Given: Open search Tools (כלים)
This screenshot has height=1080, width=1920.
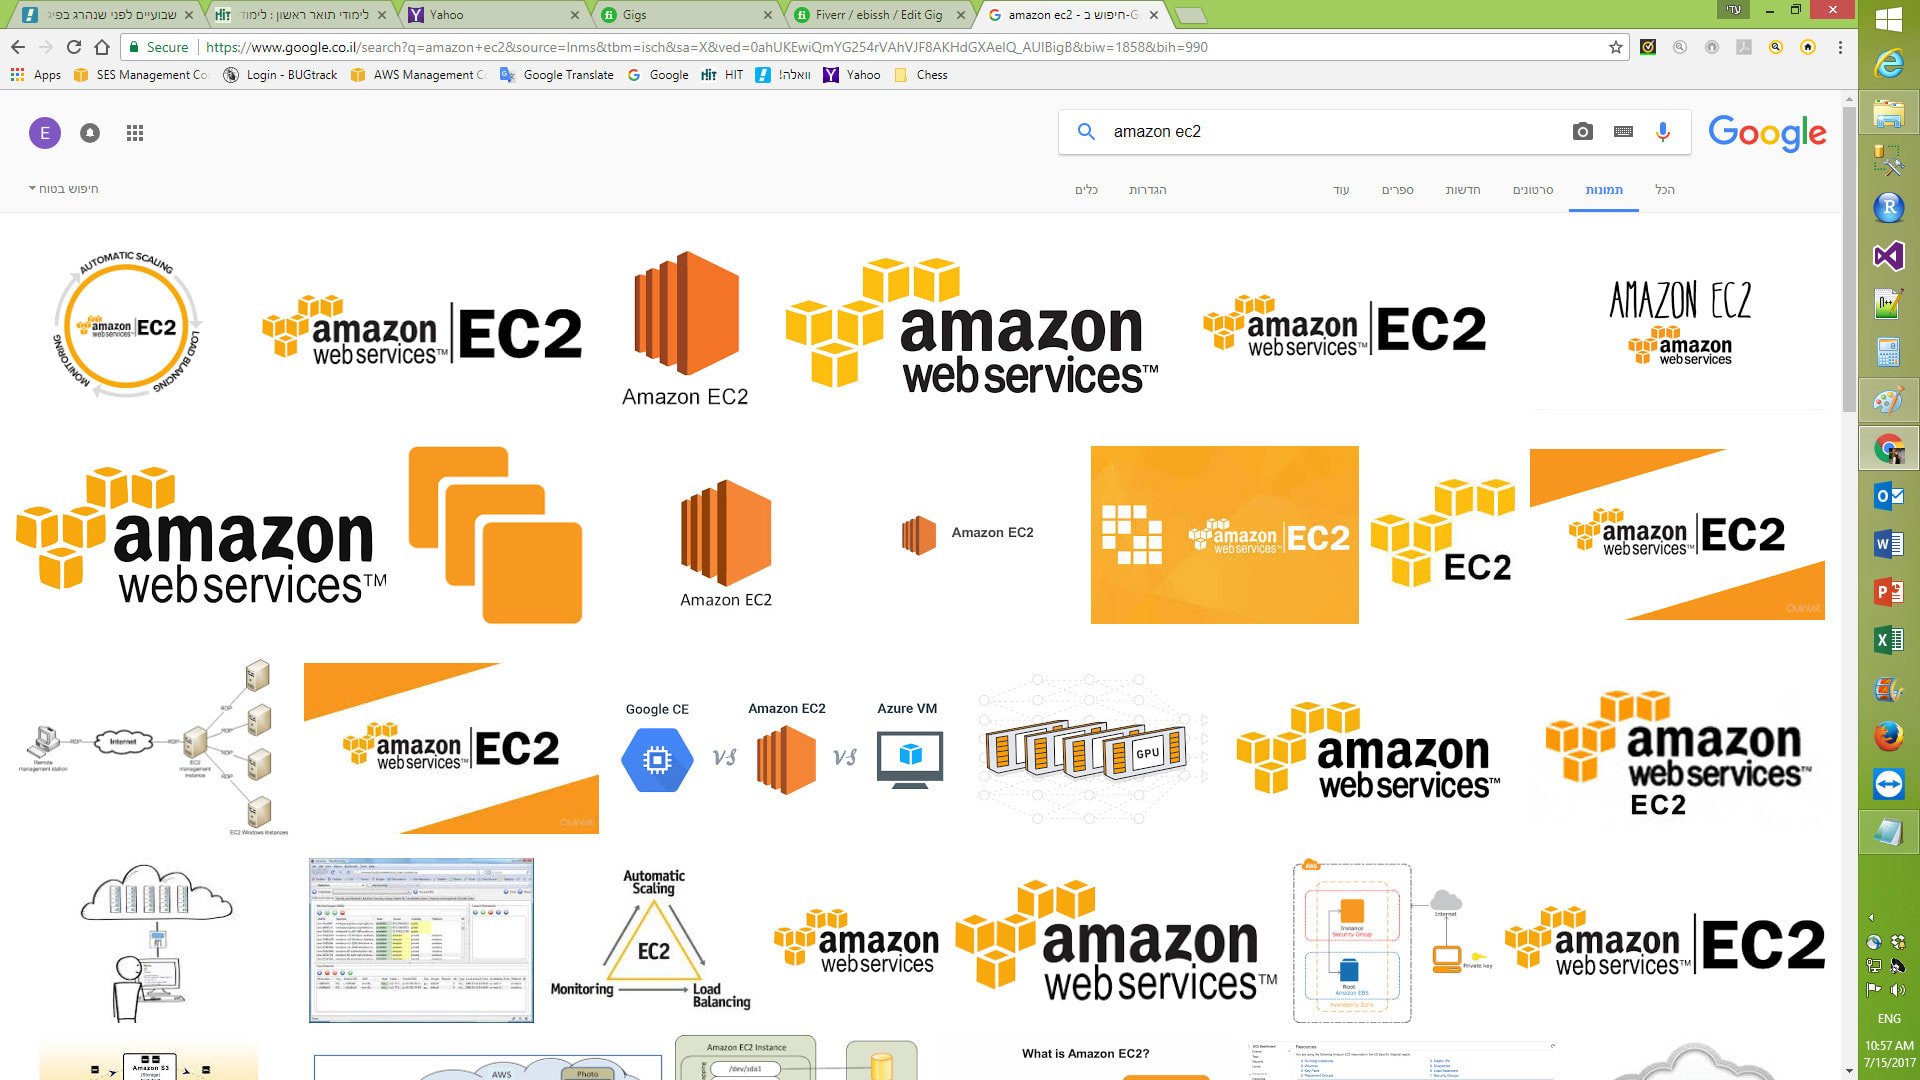Looking at the screenshot, I should tap(1087, 190).
